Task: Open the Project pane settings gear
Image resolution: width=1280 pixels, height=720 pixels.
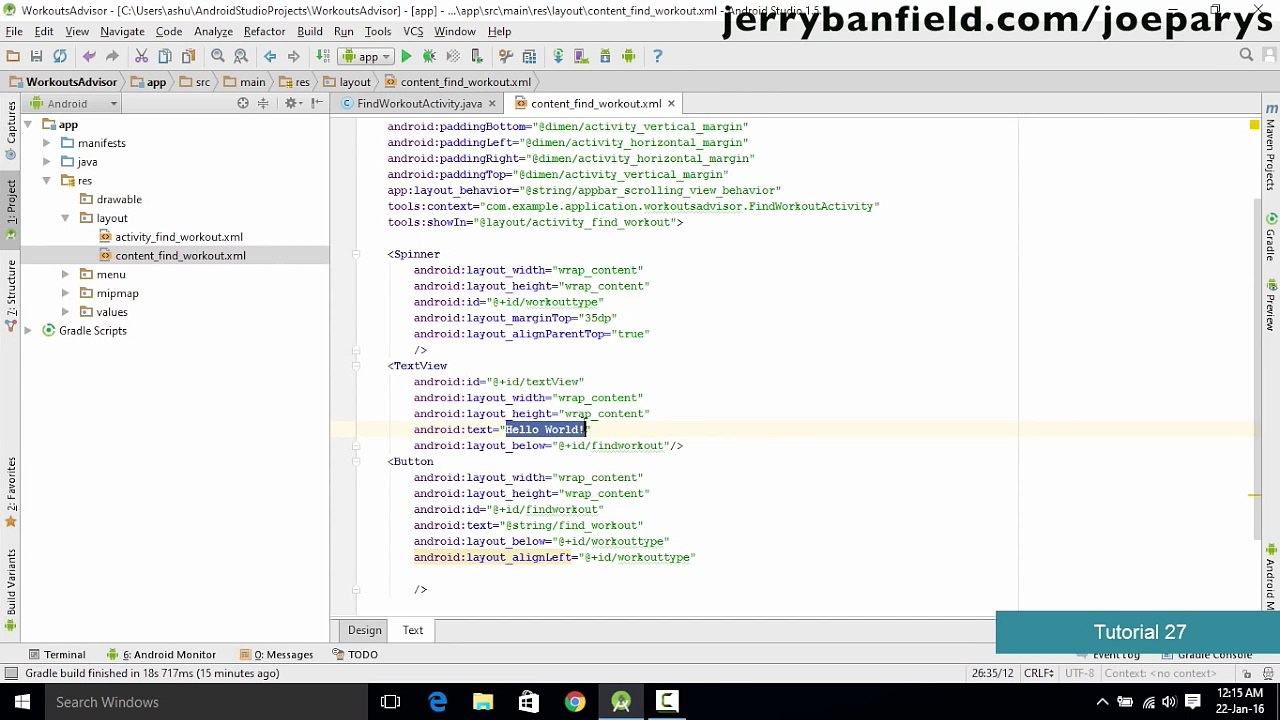Action: click(293, 103)
